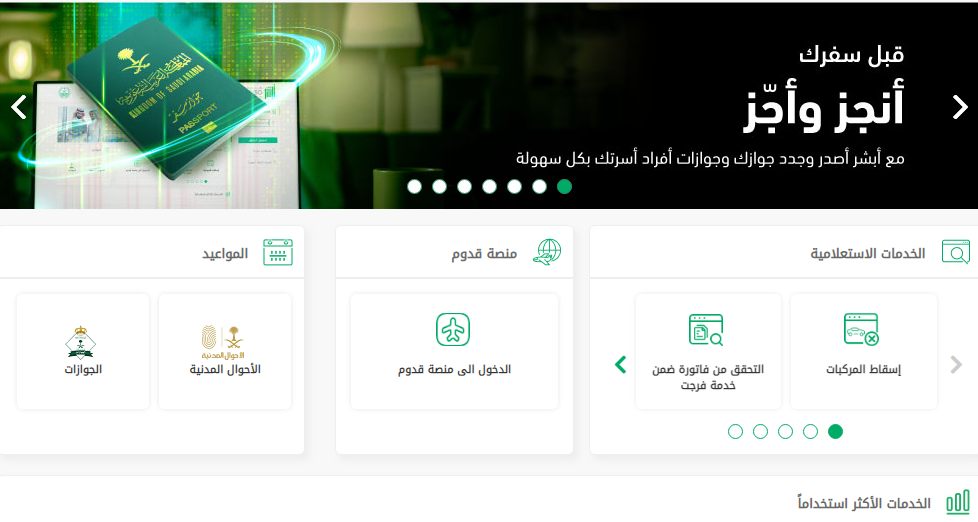Go to previous banner slide with left arrow

click(x=19, y=107)
